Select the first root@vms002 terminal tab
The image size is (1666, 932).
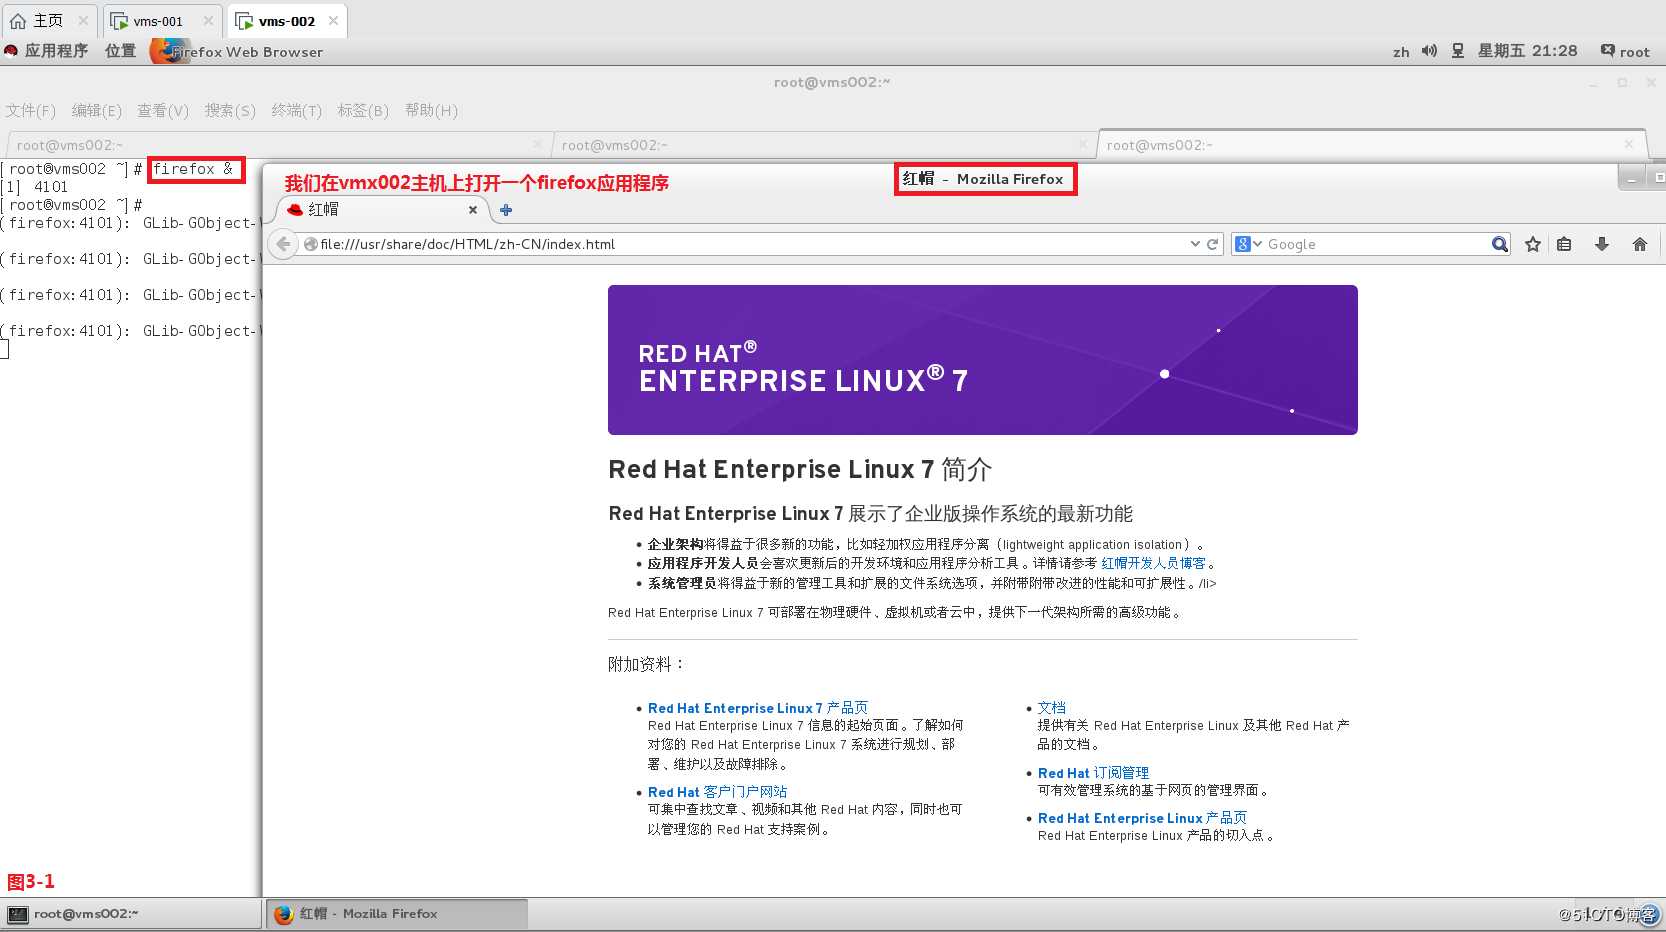tap(277, 145)
